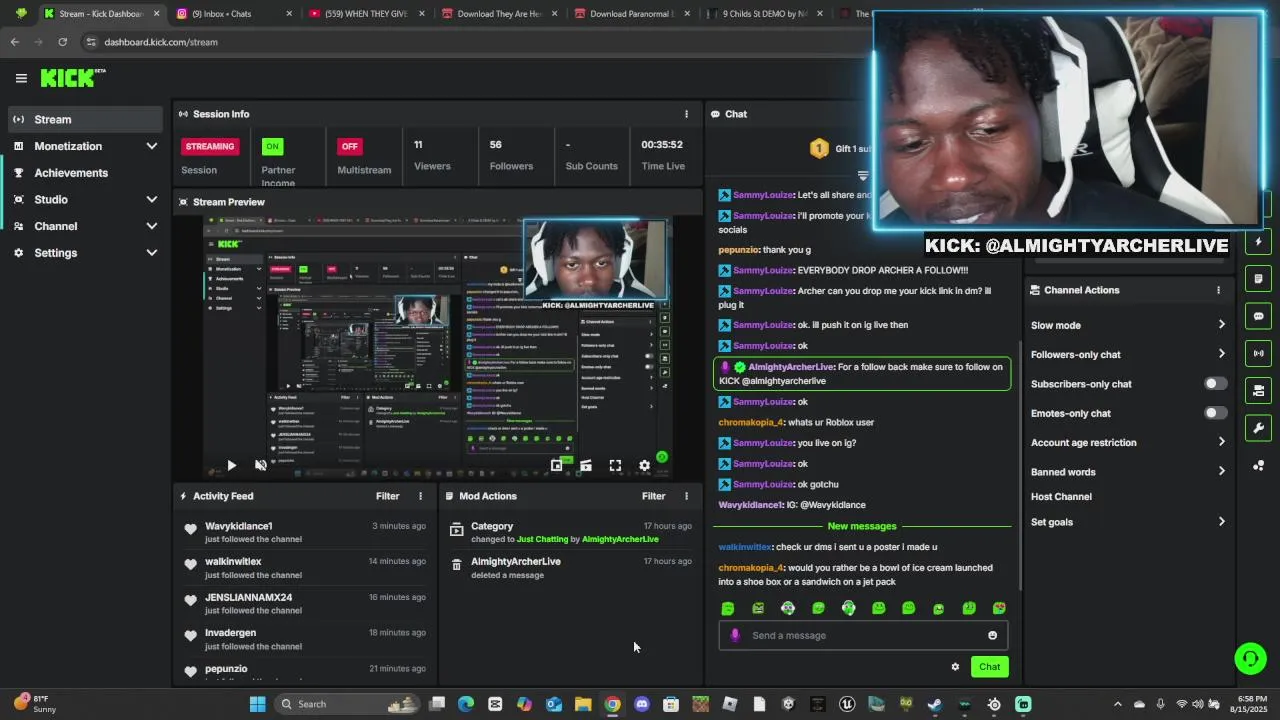This screenshot has width=1280, height=720.
Task: Open Account age restriction options arrow
Action: click(x=1221, y=442)
